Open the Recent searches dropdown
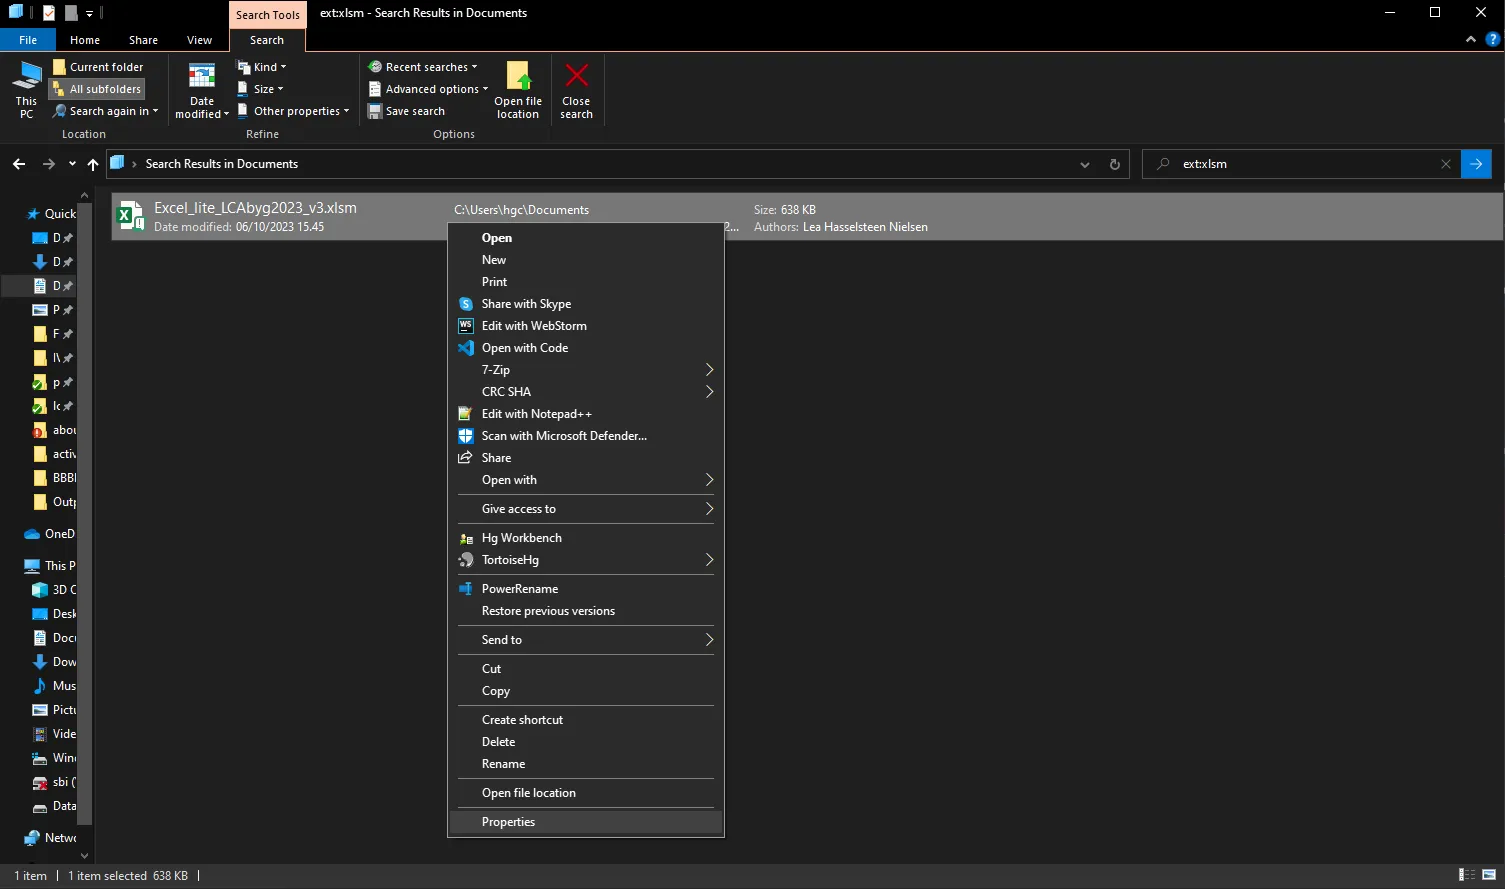This screenshot has width=1505, height=889. 423,67
